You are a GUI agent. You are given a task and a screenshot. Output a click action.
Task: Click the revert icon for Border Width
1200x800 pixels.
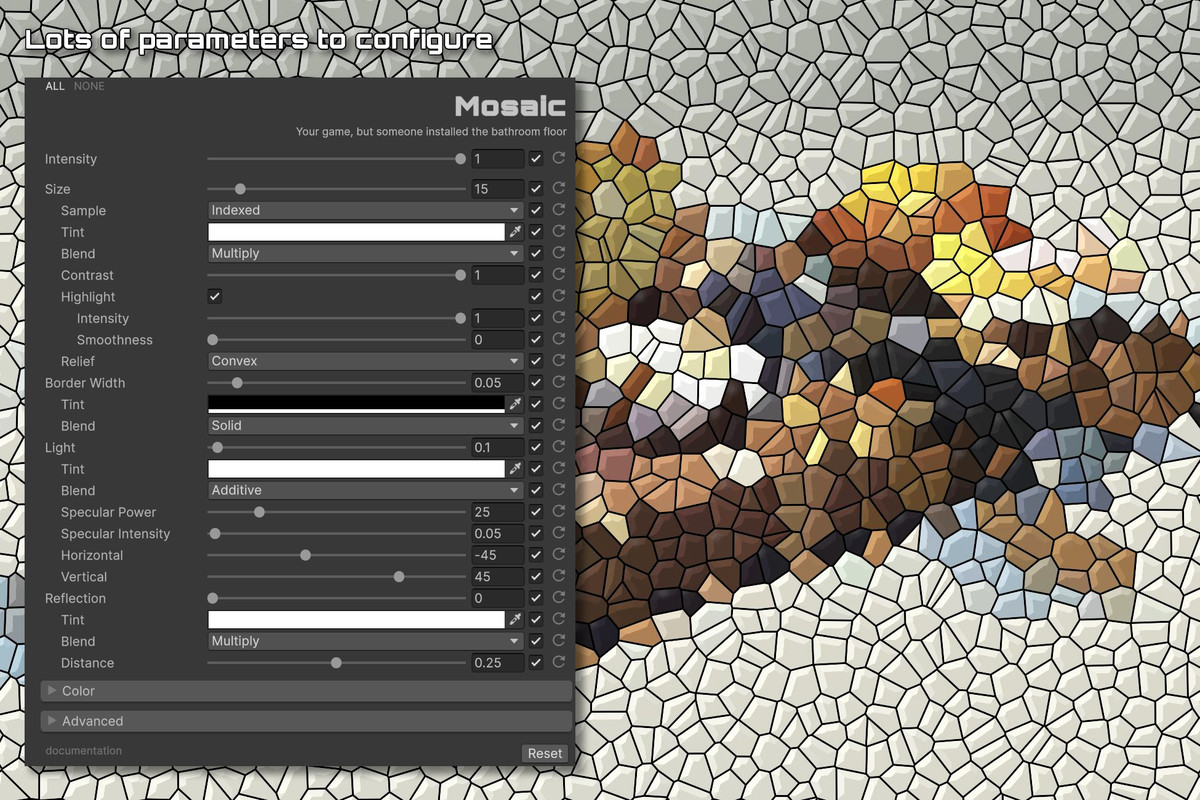click(559, 382)
